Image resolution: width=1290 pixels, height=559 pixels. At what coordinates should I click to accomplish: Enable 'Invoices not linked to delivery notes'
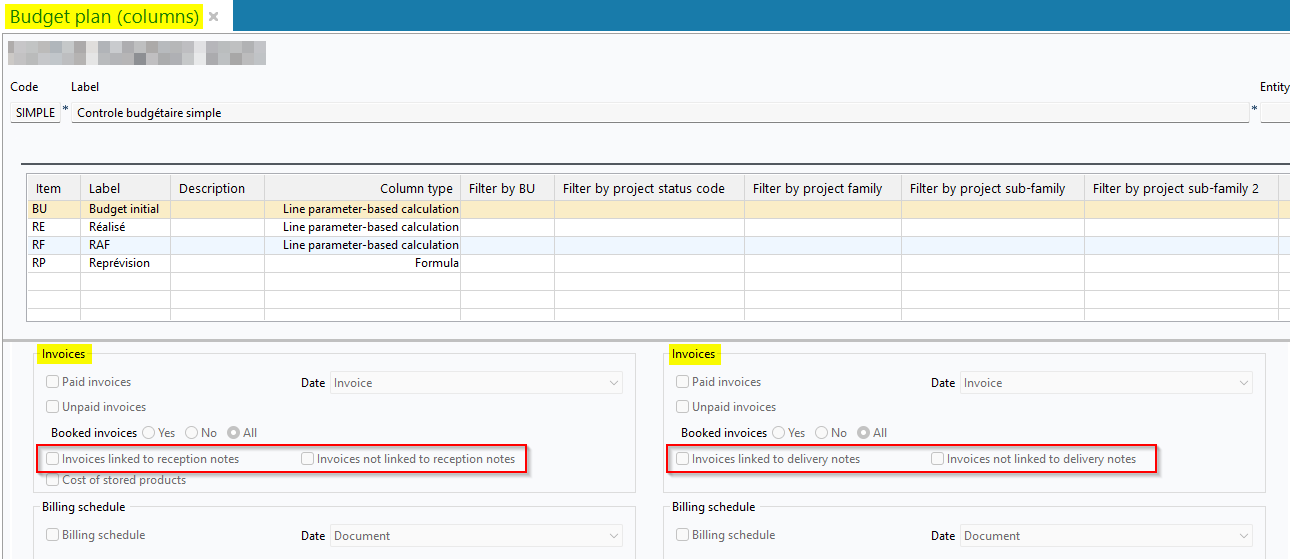click(938, 459)
